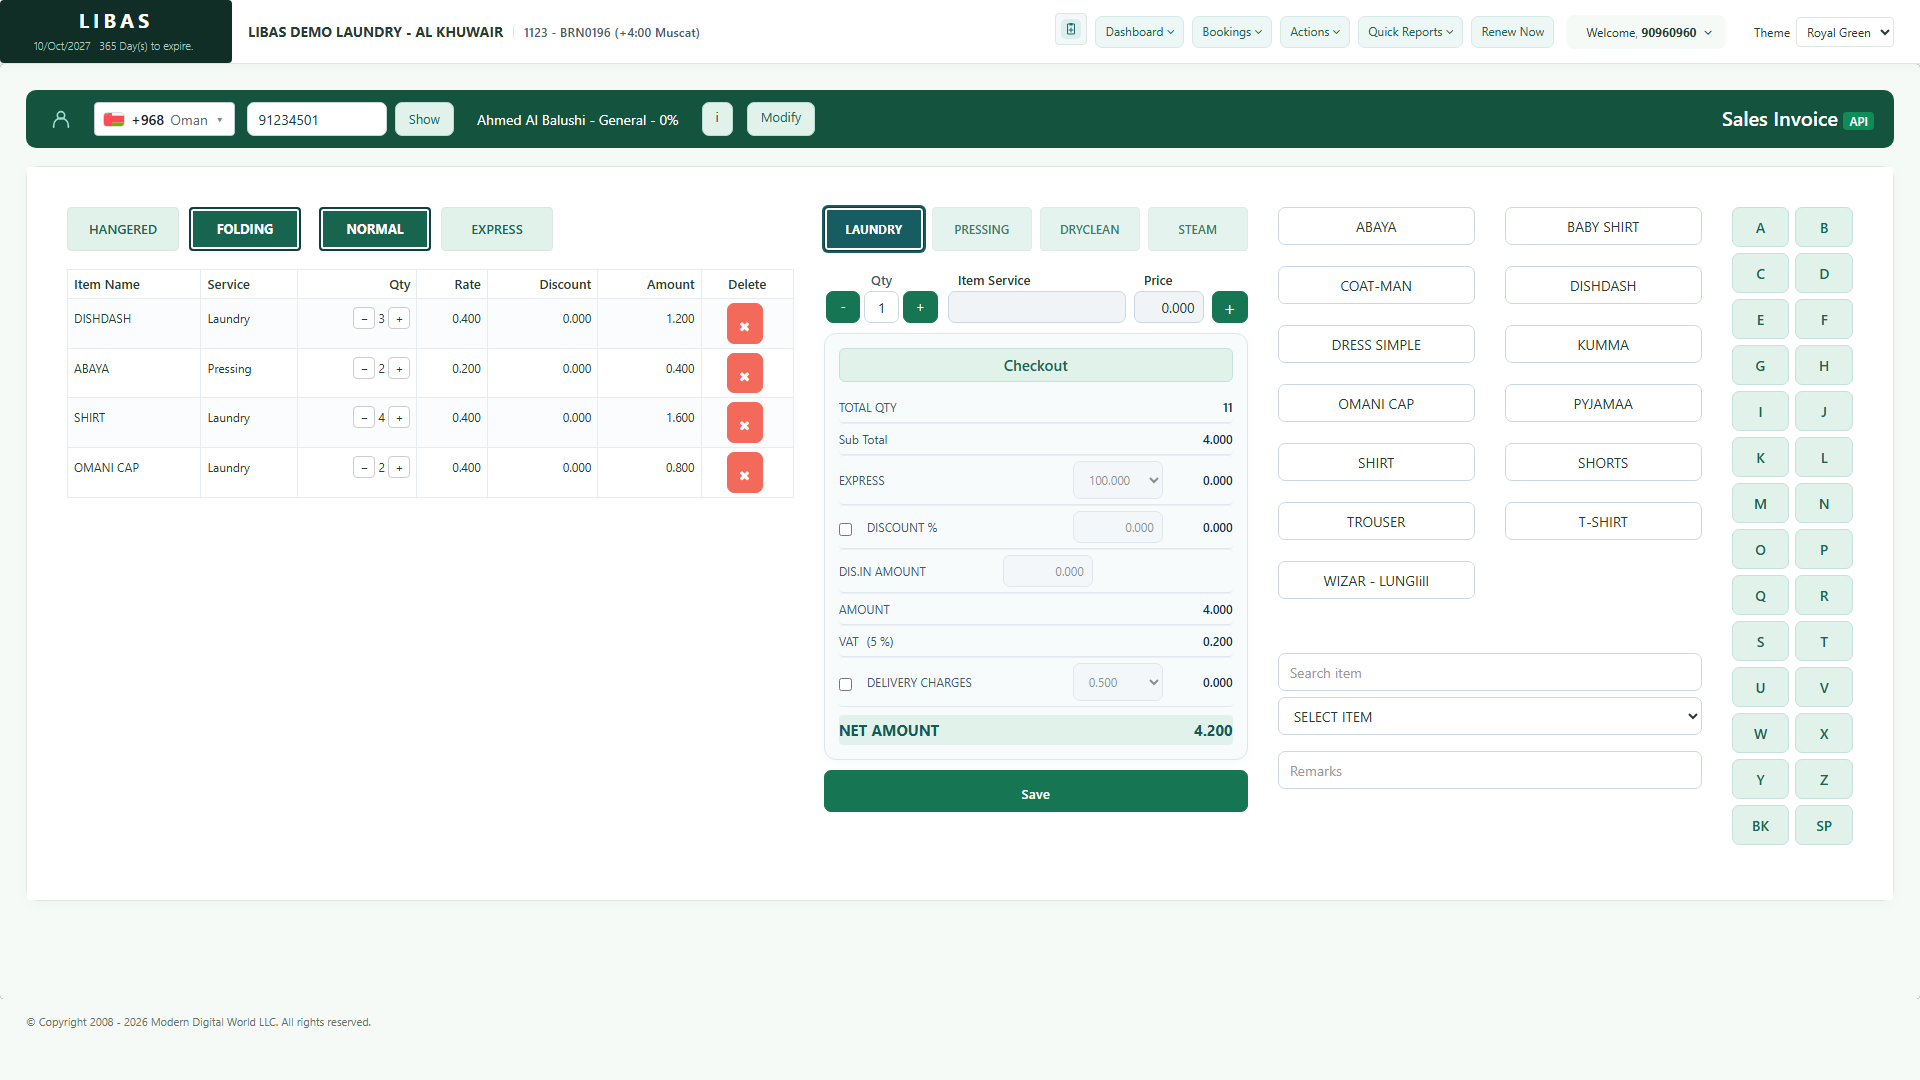Open the SELECT ITEM dropdown
Image resolution: width=1920 pixels, height=1080 pixels.
click(x=1489, y=716)
